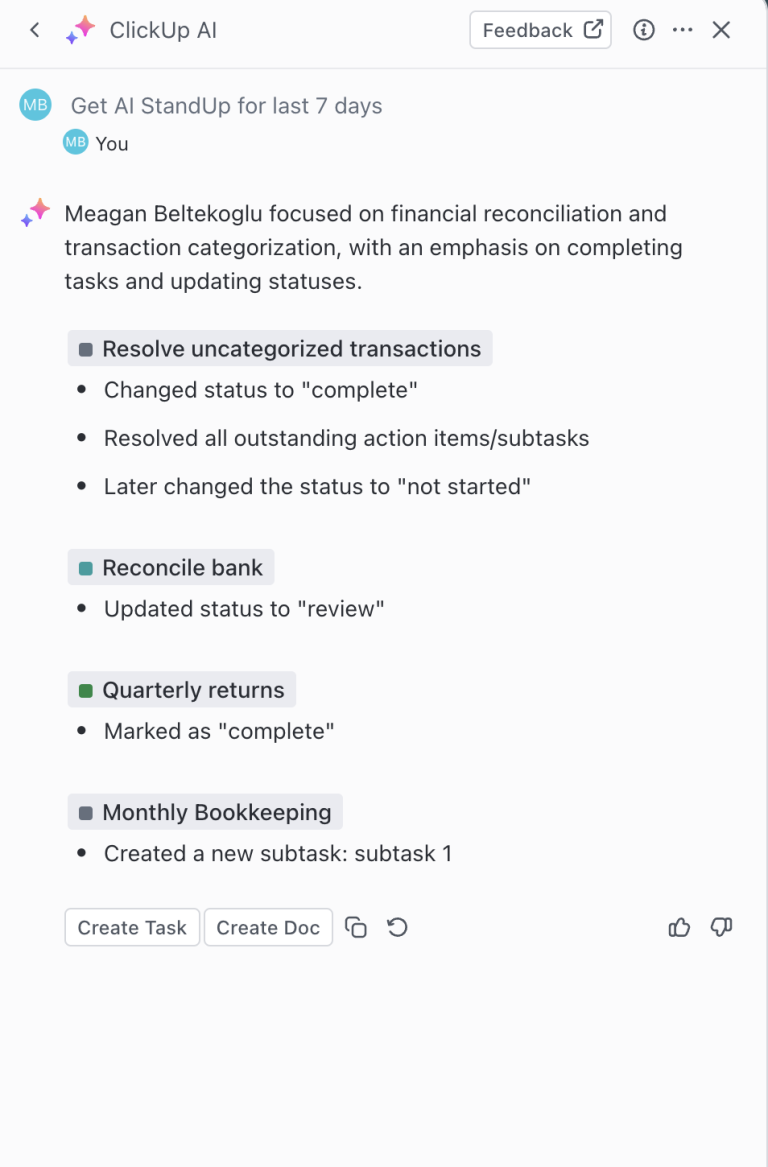The image size is (768, 1167).
Task: Give the AI response a thumbs down
Action: [721, 927]
